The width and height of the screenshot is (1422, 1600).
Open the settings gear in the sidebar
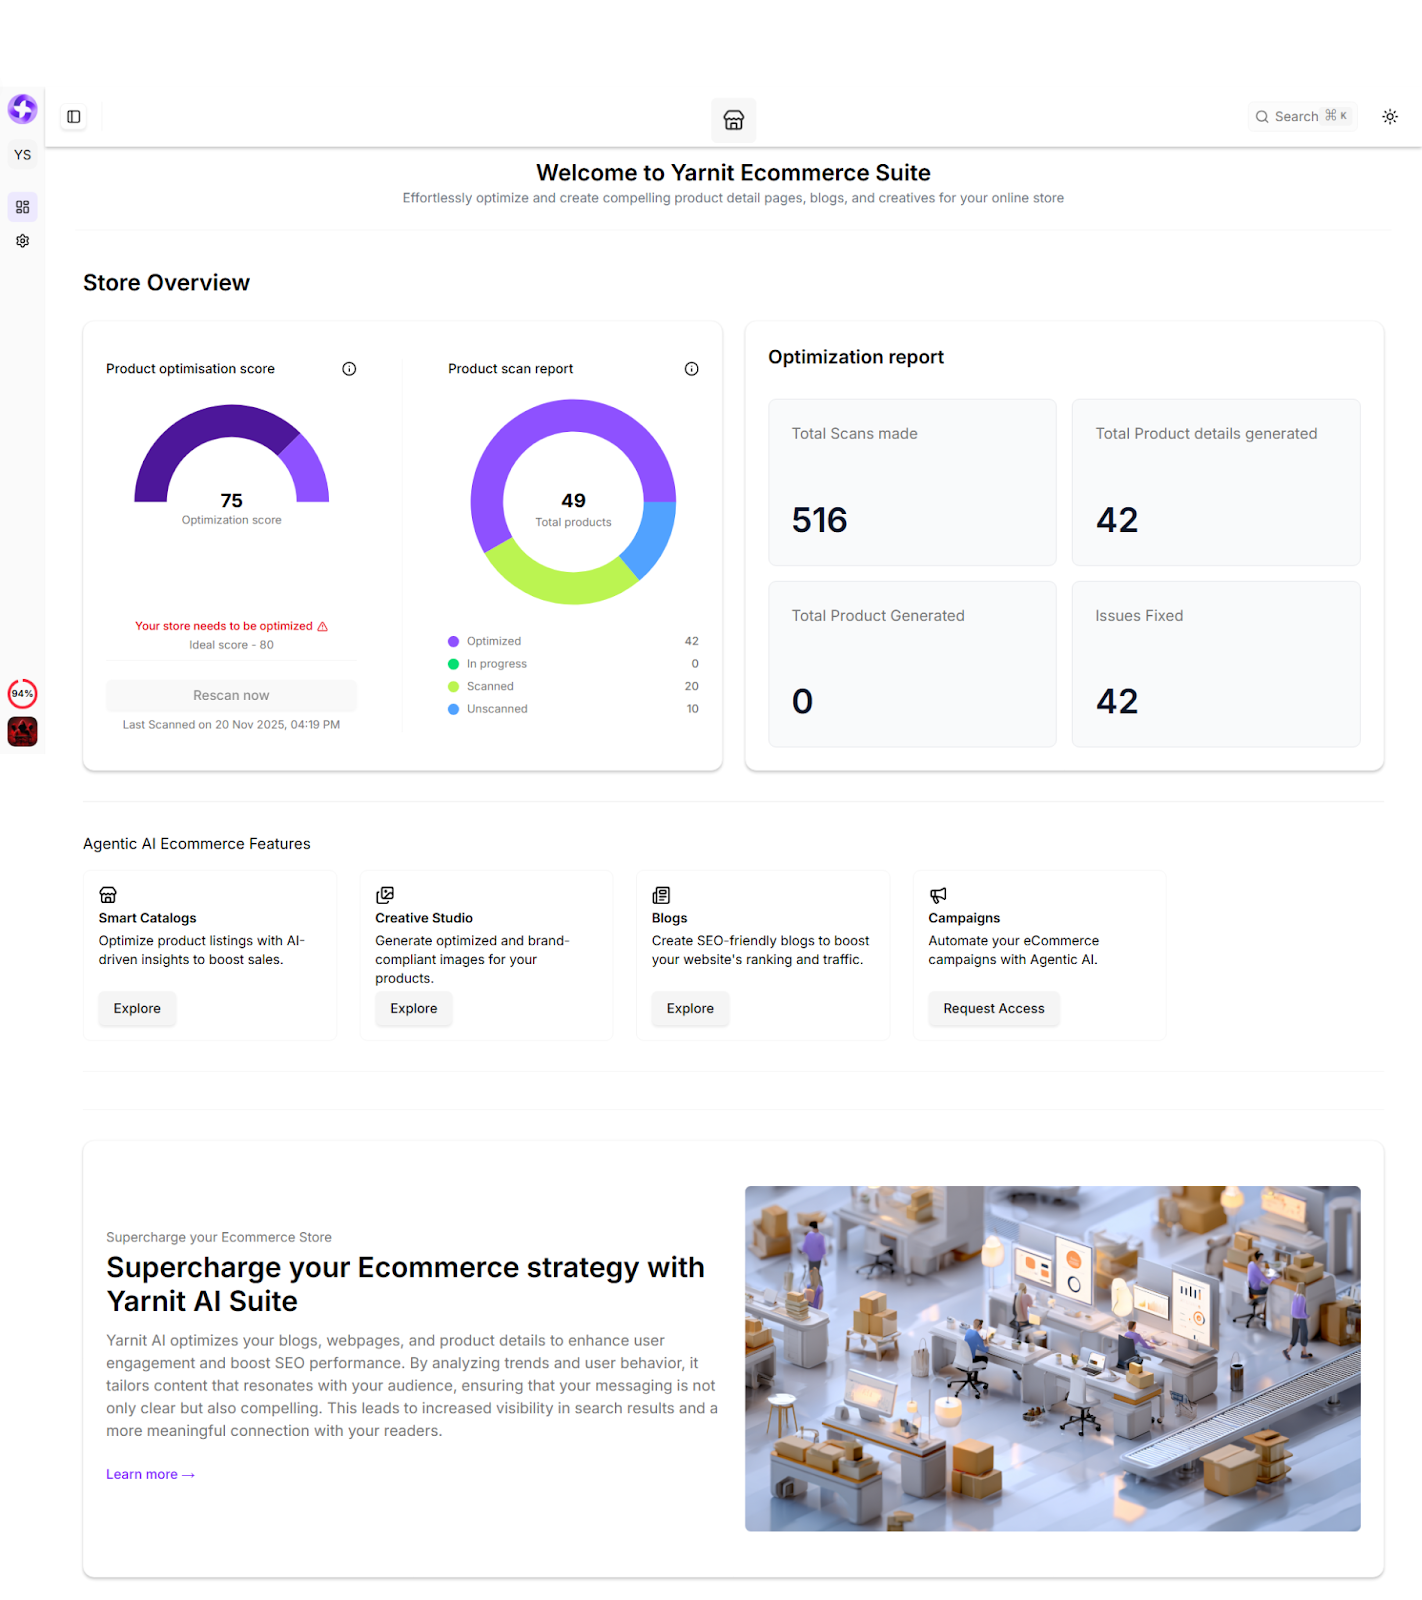(22, 241)
